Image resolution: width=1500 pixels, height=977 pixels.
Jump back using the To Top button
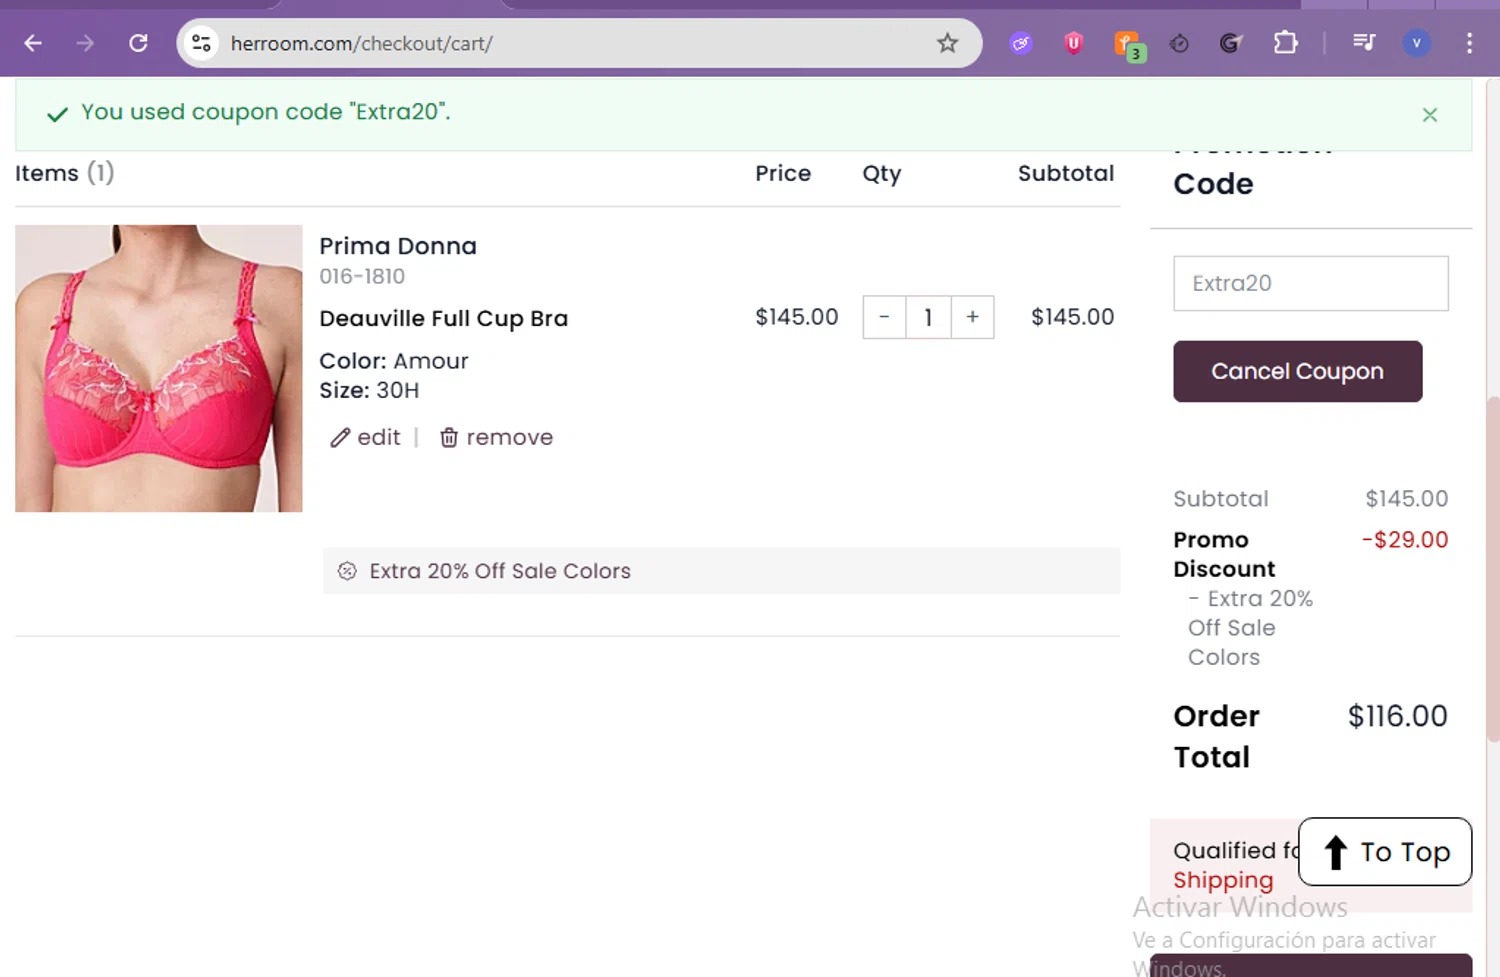point(1385,852)
